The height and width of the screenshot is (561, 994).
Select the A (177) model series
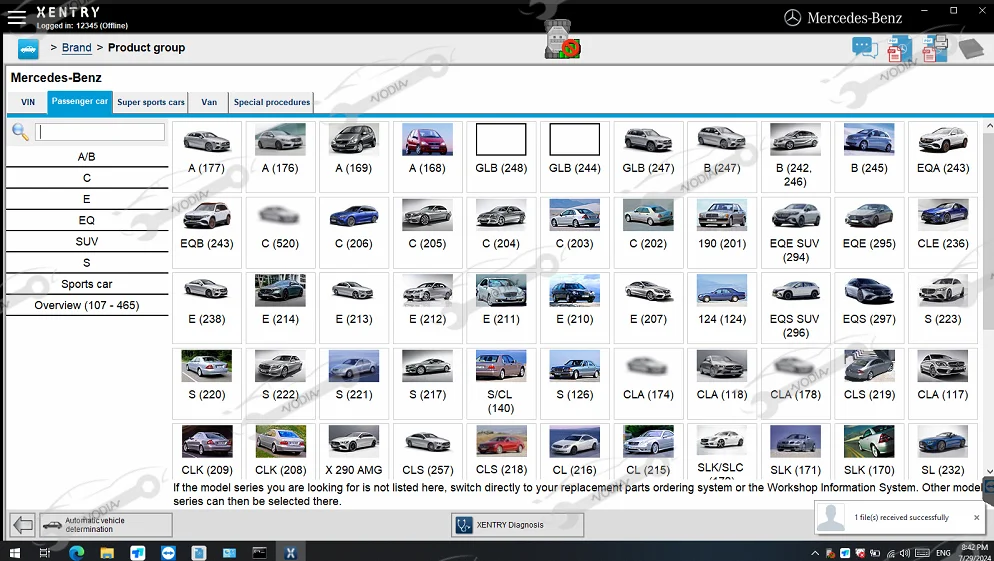207,157
